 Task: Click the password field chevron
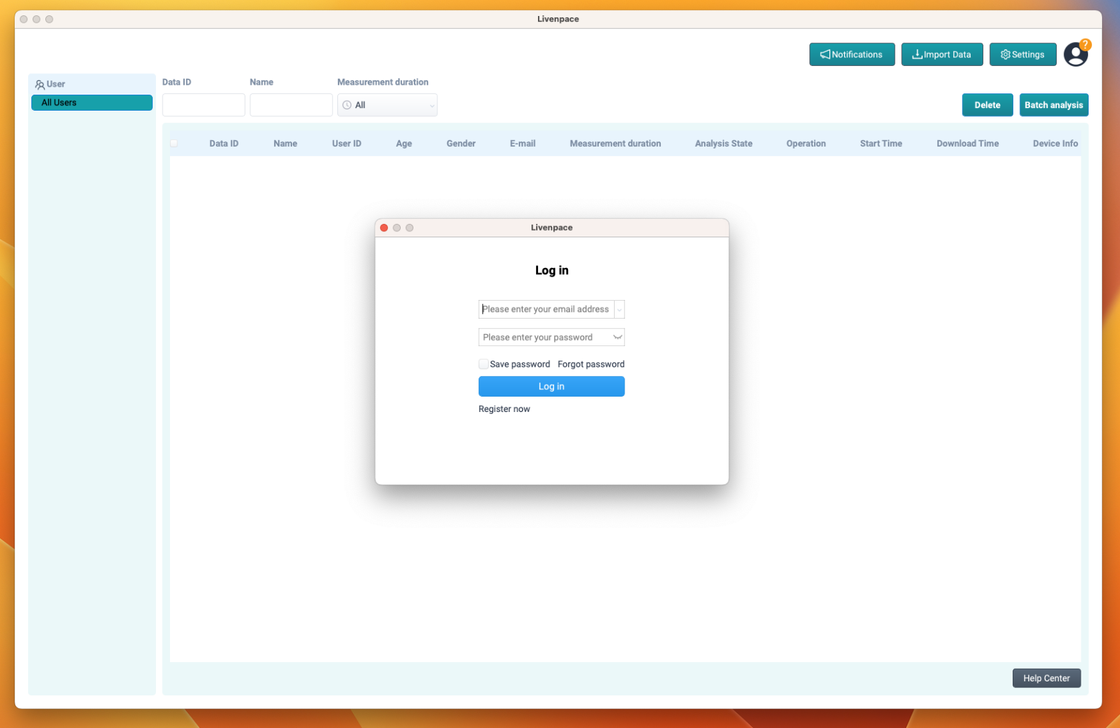click(617, 337)
